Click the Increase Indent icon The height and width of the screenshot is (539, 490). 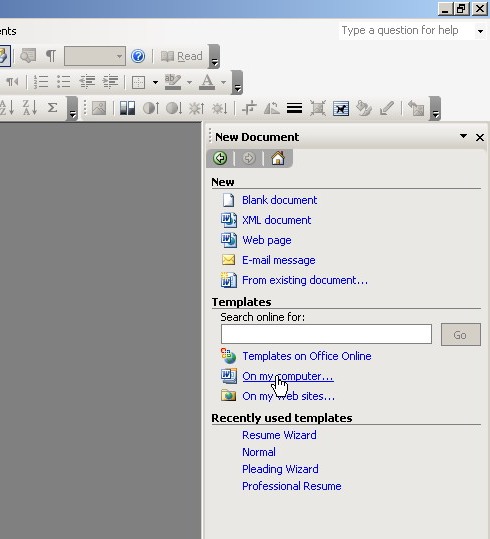click(x=110, y=82)
